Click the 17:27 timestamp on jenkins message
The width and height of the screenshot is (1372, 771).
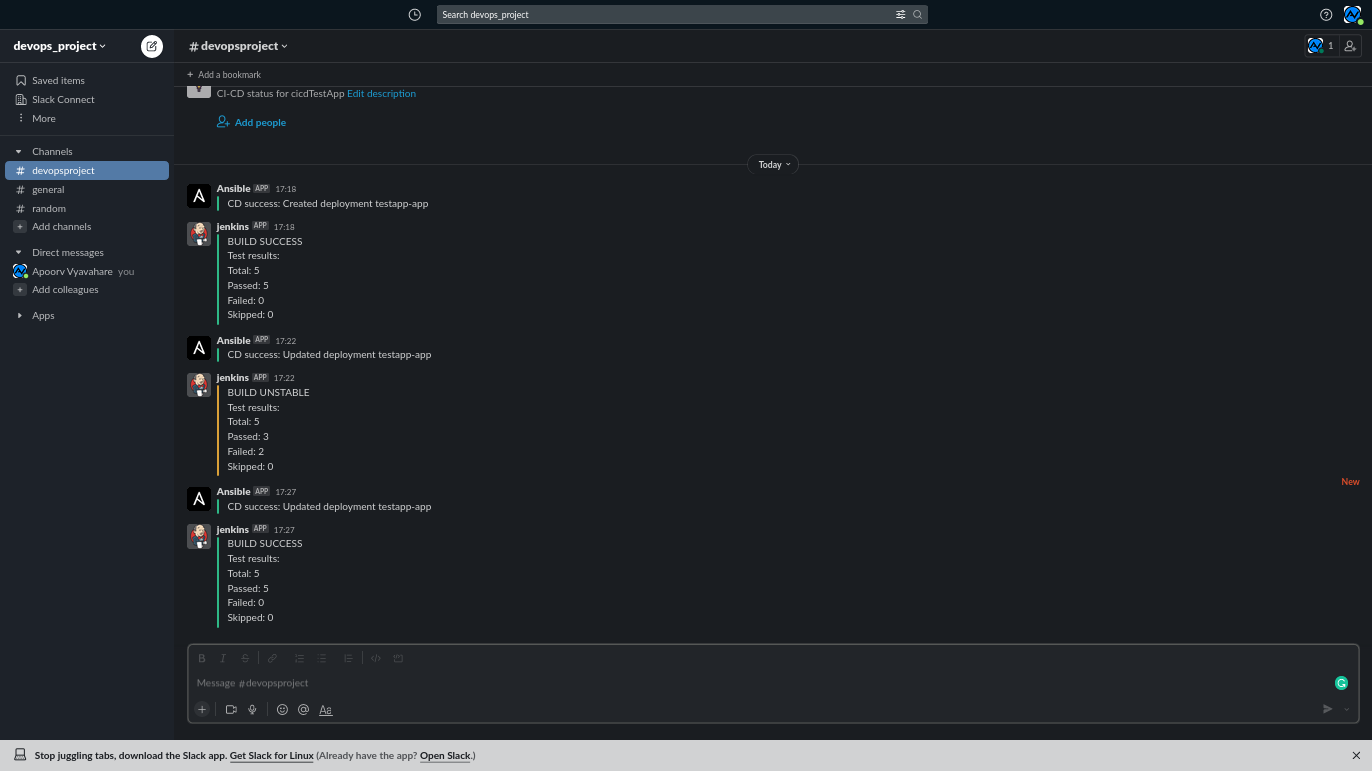tap(286, 530)
